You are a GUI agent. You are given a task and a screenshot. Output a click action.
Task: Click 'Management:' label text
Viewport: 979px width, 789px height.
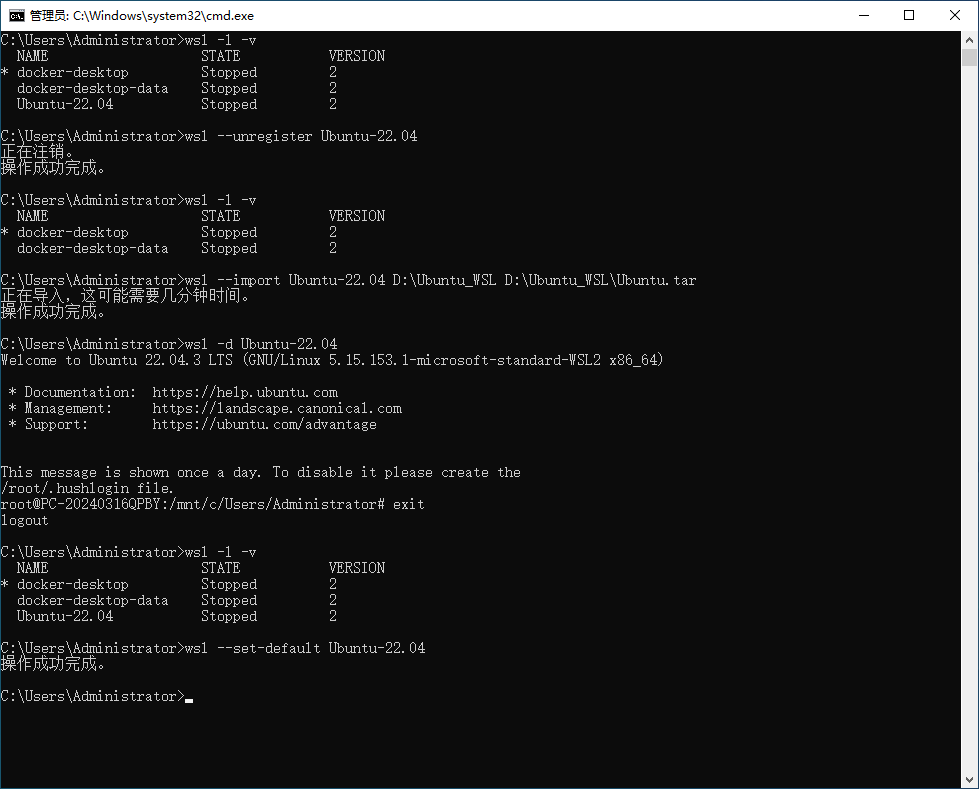click(68, 408)
